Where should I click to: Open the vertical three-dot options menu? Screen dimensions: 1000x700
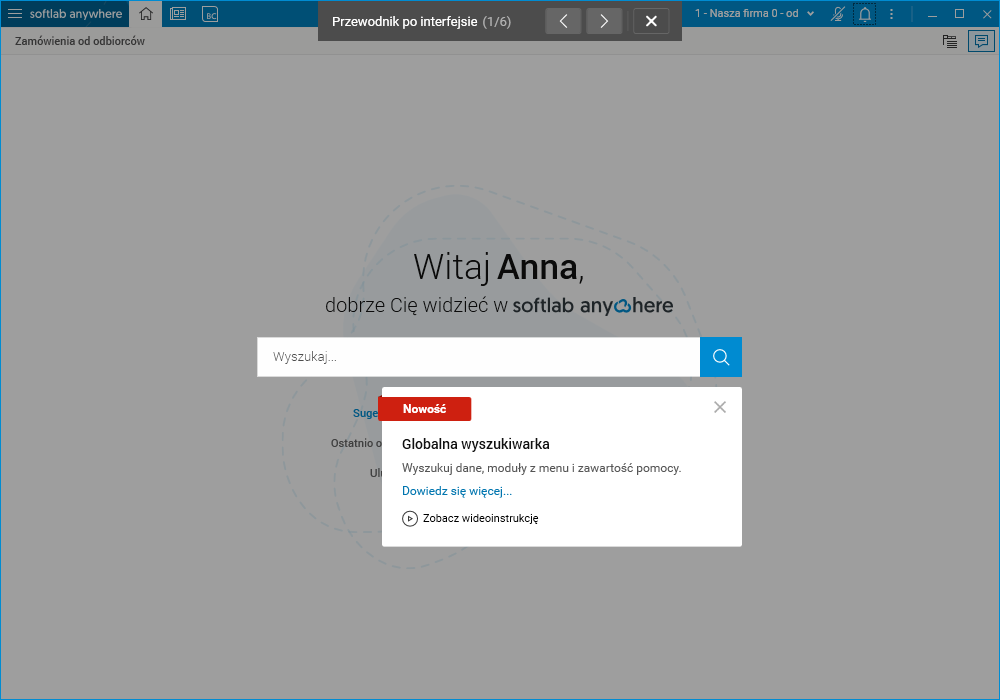(x=891, y=13)
